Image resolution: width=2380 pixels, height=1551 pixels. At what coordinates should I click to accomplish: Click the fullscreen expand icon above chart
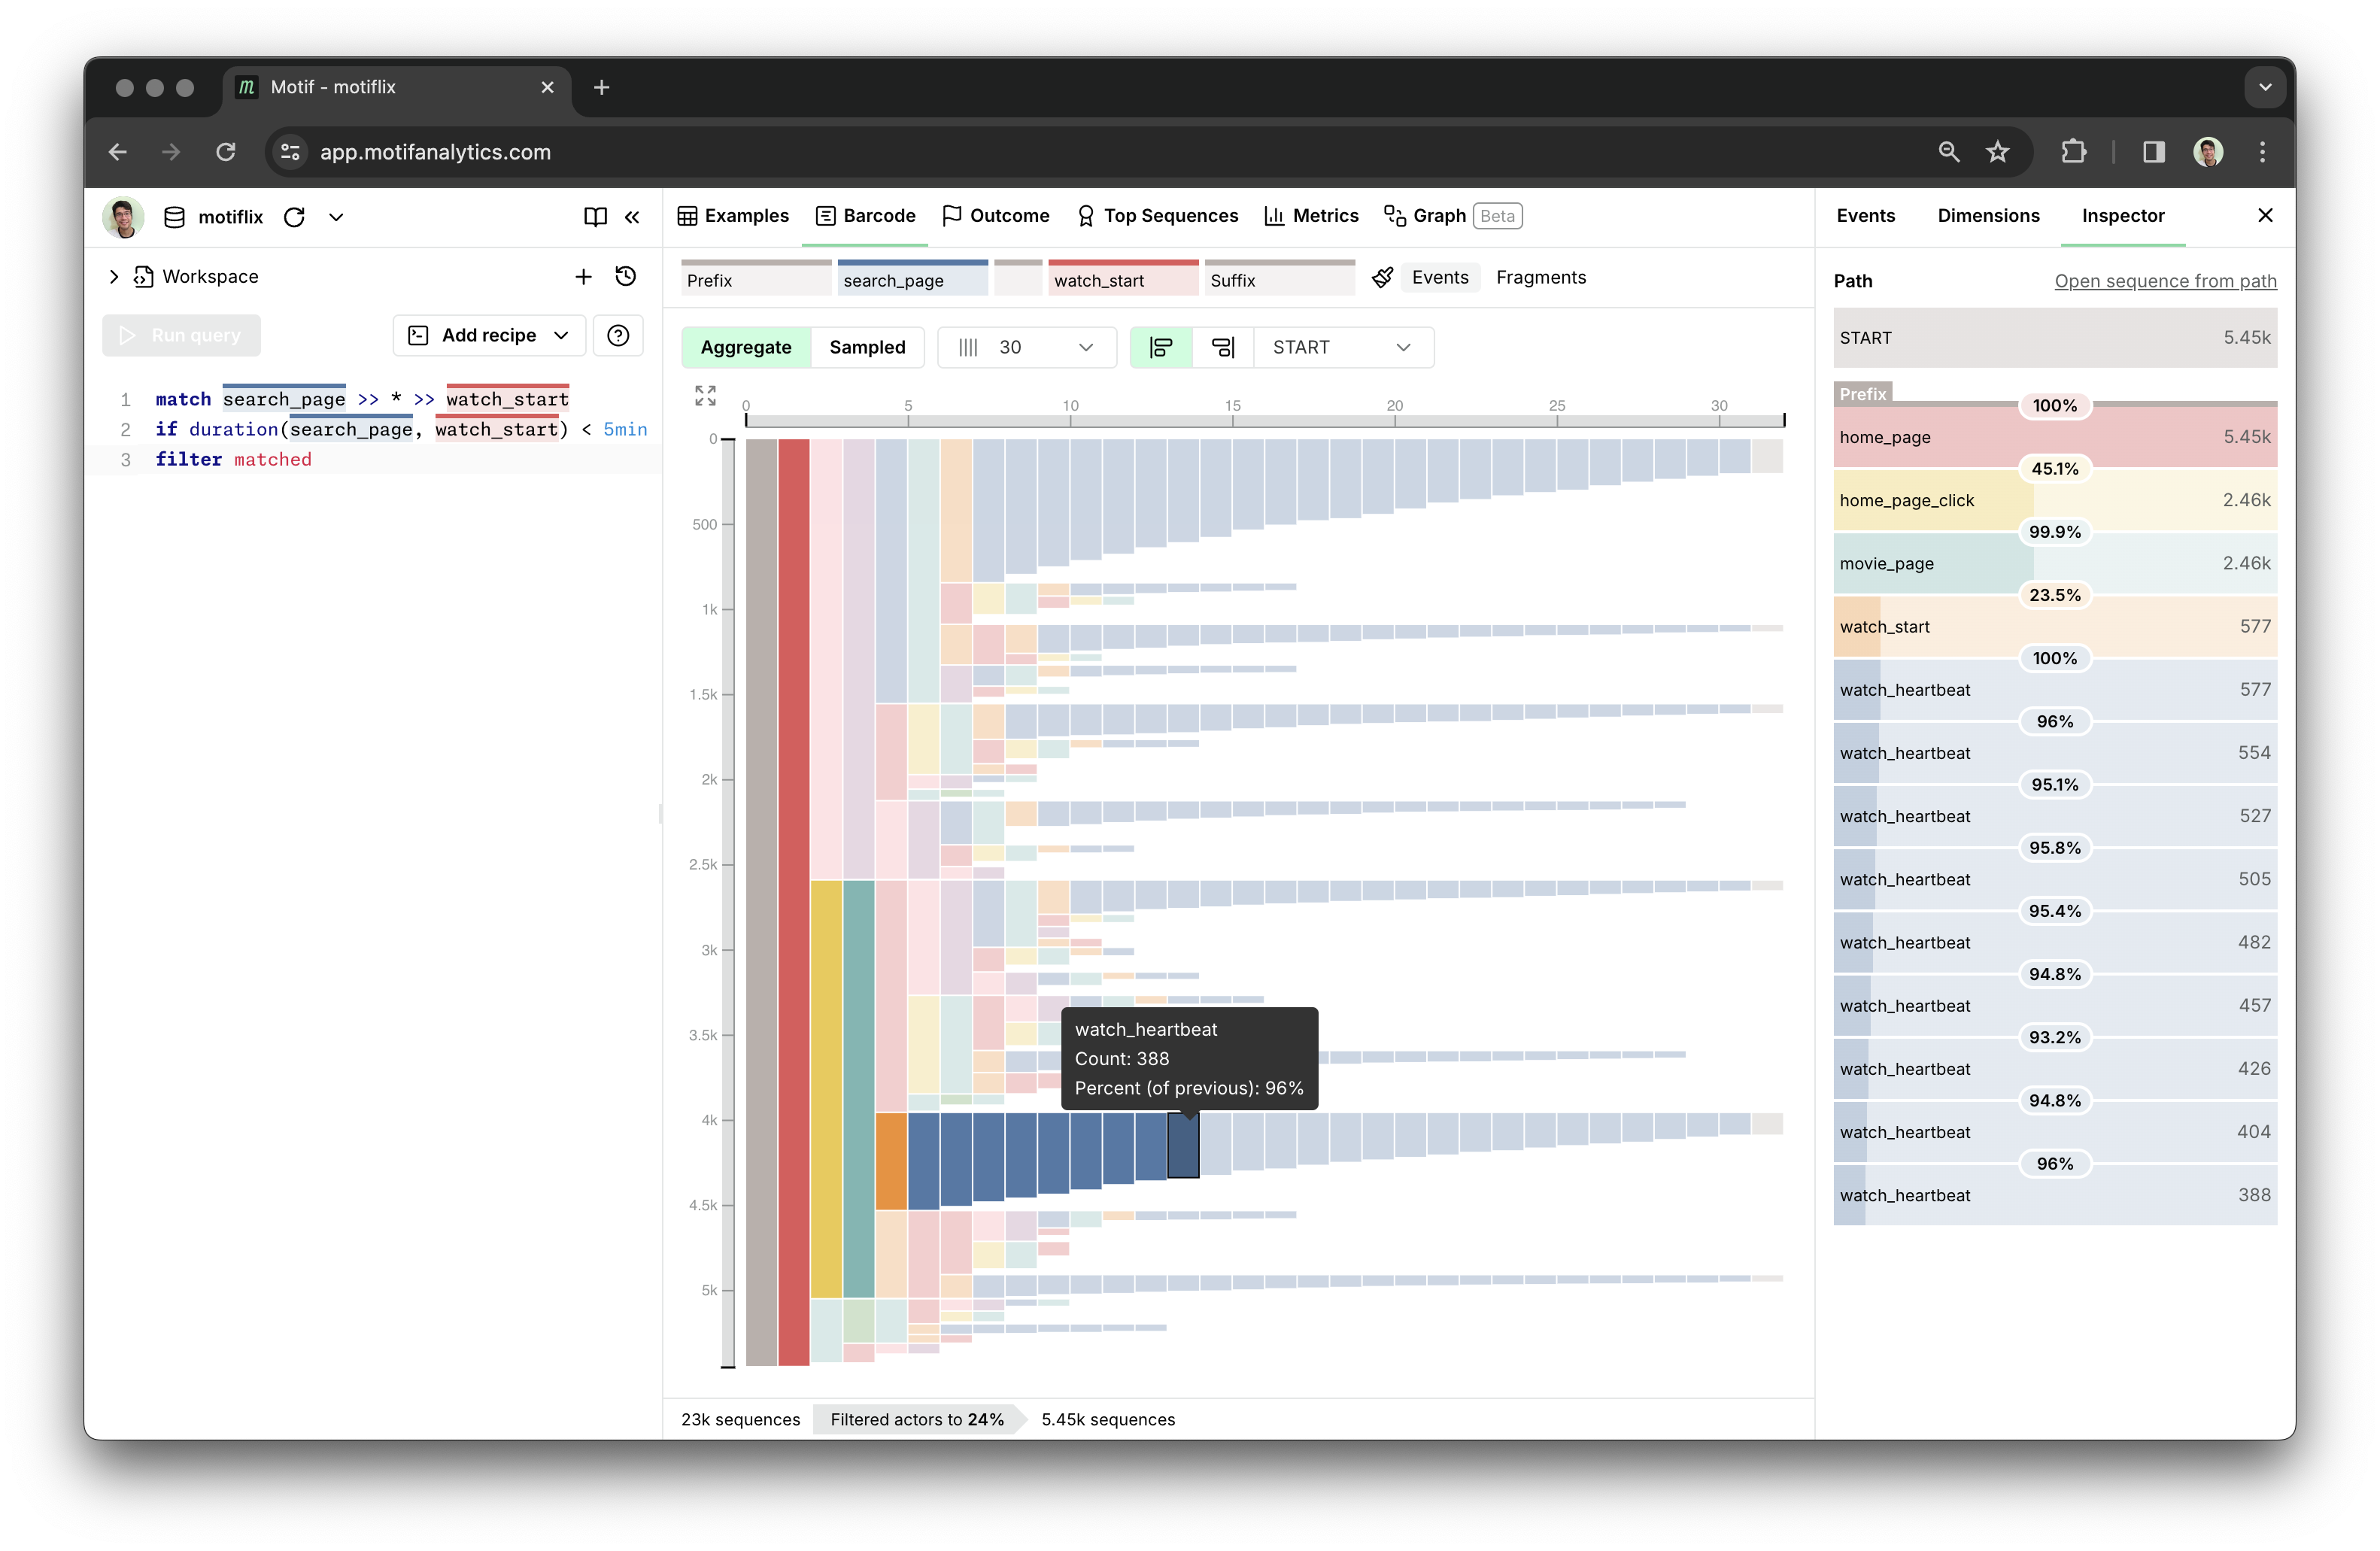click(x=705, y=396)
